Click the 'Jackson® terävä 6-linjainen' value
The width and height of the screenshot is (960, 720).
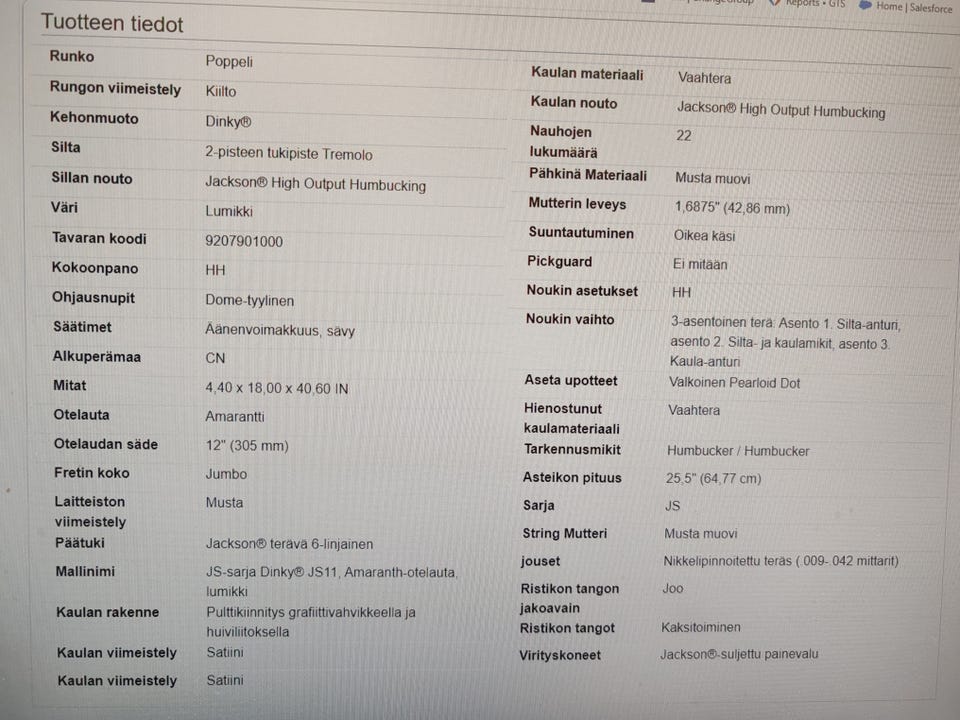point(290,544)
